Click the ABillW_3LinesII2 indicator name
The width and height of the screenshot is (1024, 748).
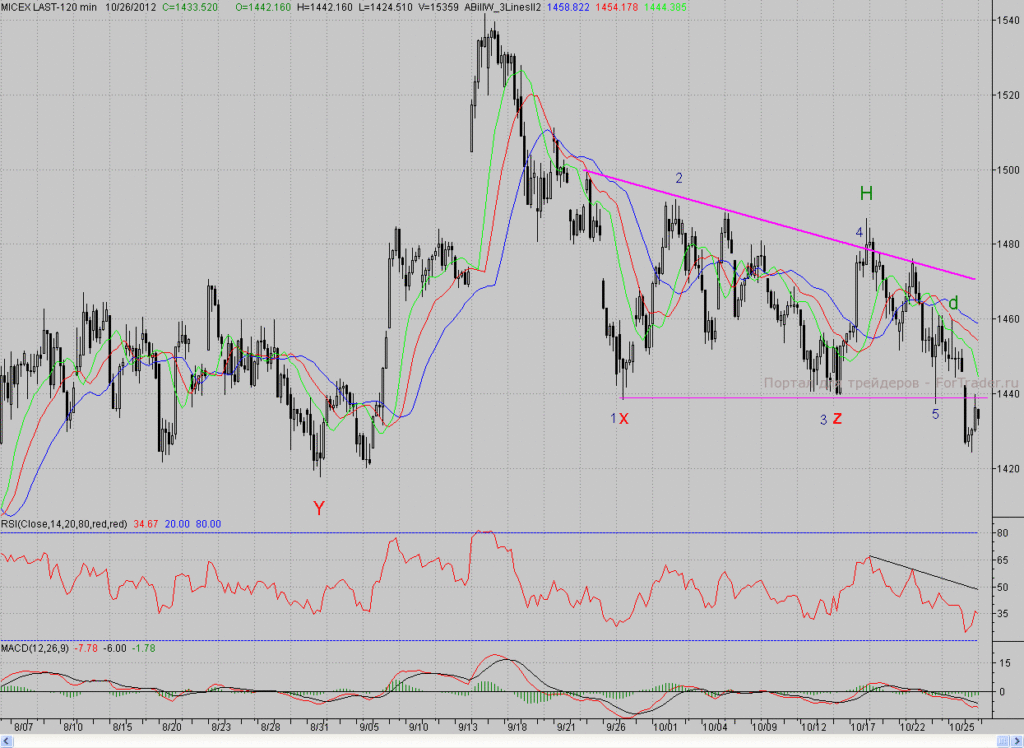pos(502,7)
